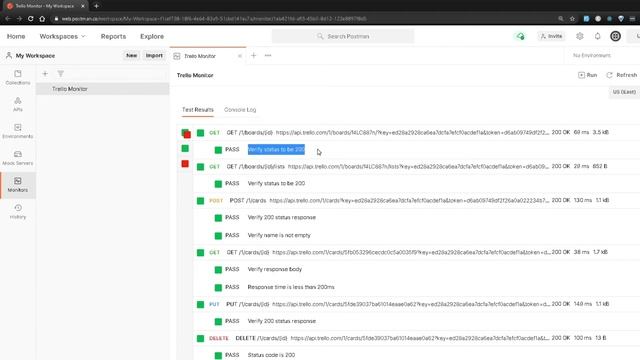Click 'Response time is less than 200ms' test
This screenshot has width=640, height=360.
pyautogui.click(x=291, y=287)
